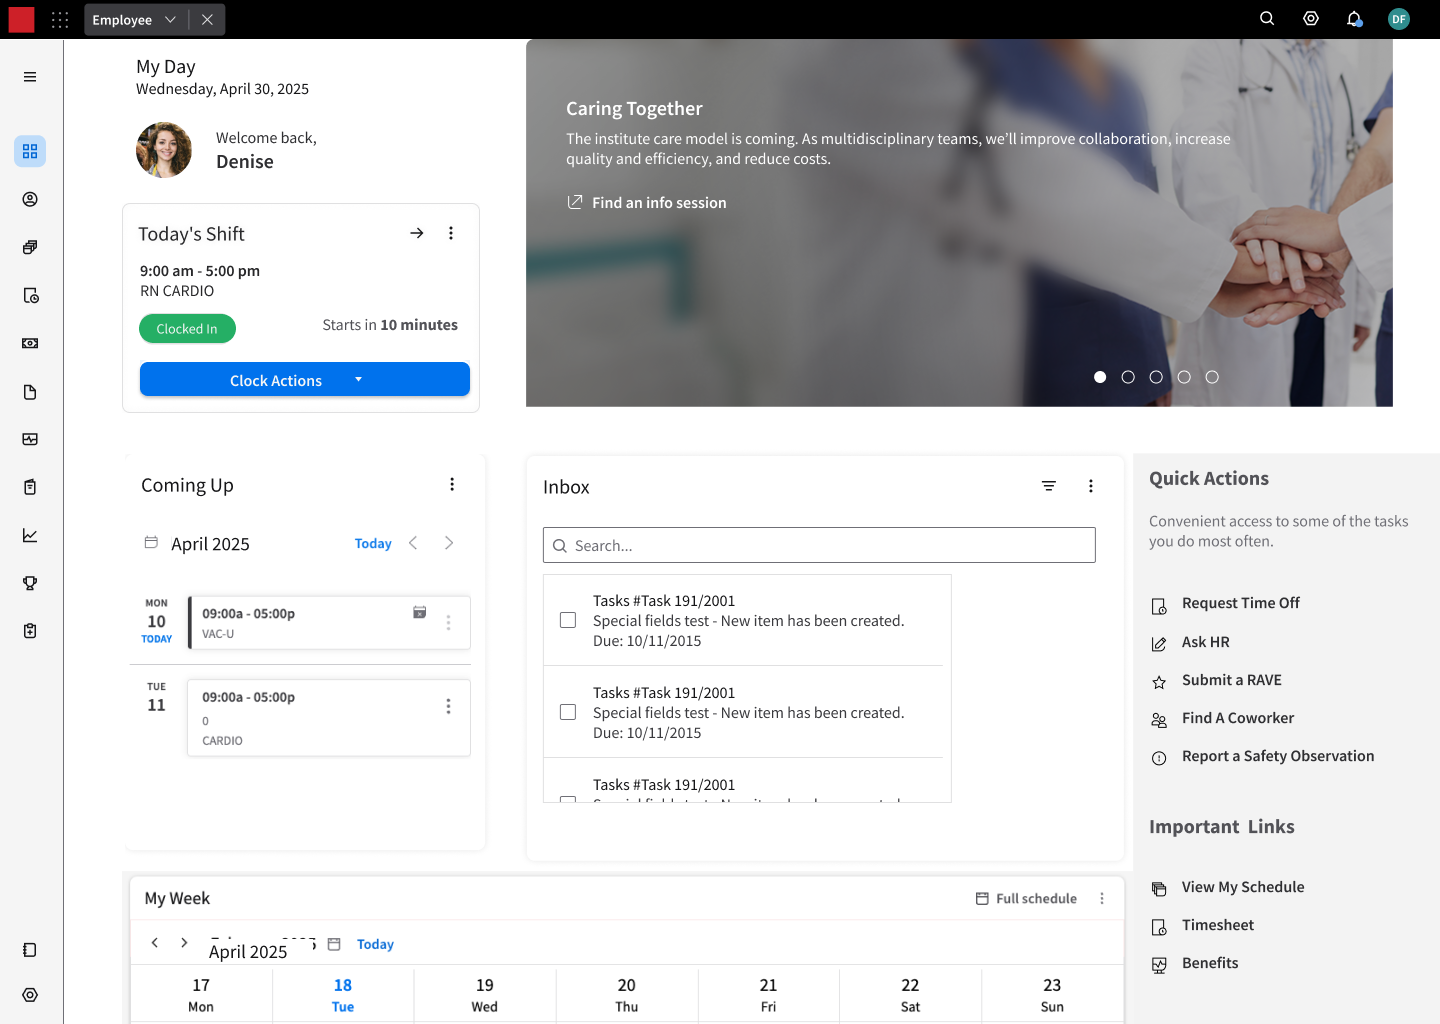Select the fourth carousel dot

(x=1184, y=377)
